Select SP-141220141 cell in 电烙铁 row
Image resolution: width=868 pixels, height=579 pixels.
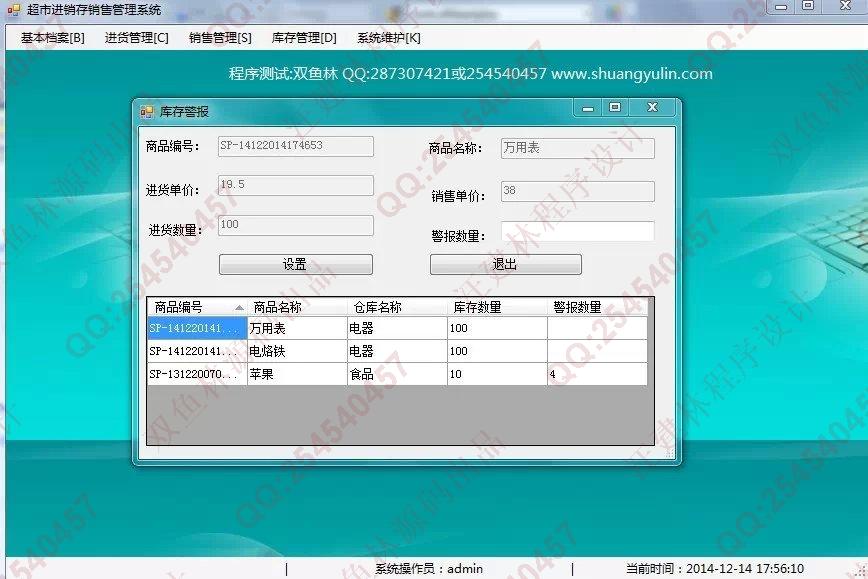click(x=198, y=351)
